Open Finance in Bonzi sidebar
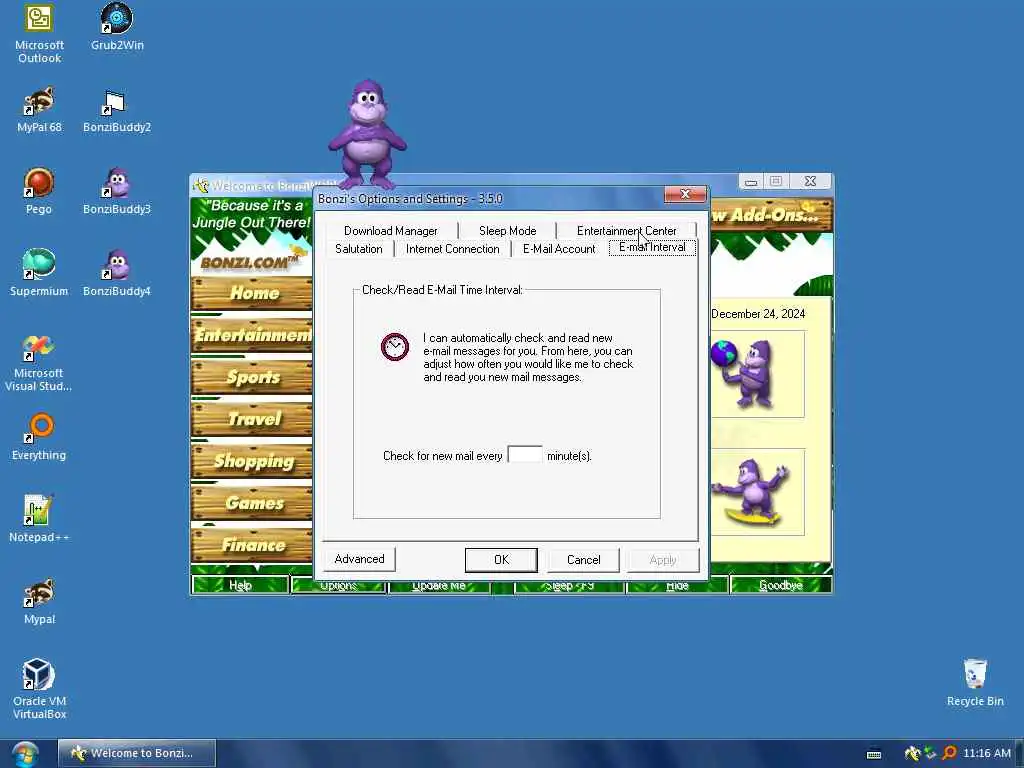This screenshot has height=768, width=1024. tap(252, 545)
